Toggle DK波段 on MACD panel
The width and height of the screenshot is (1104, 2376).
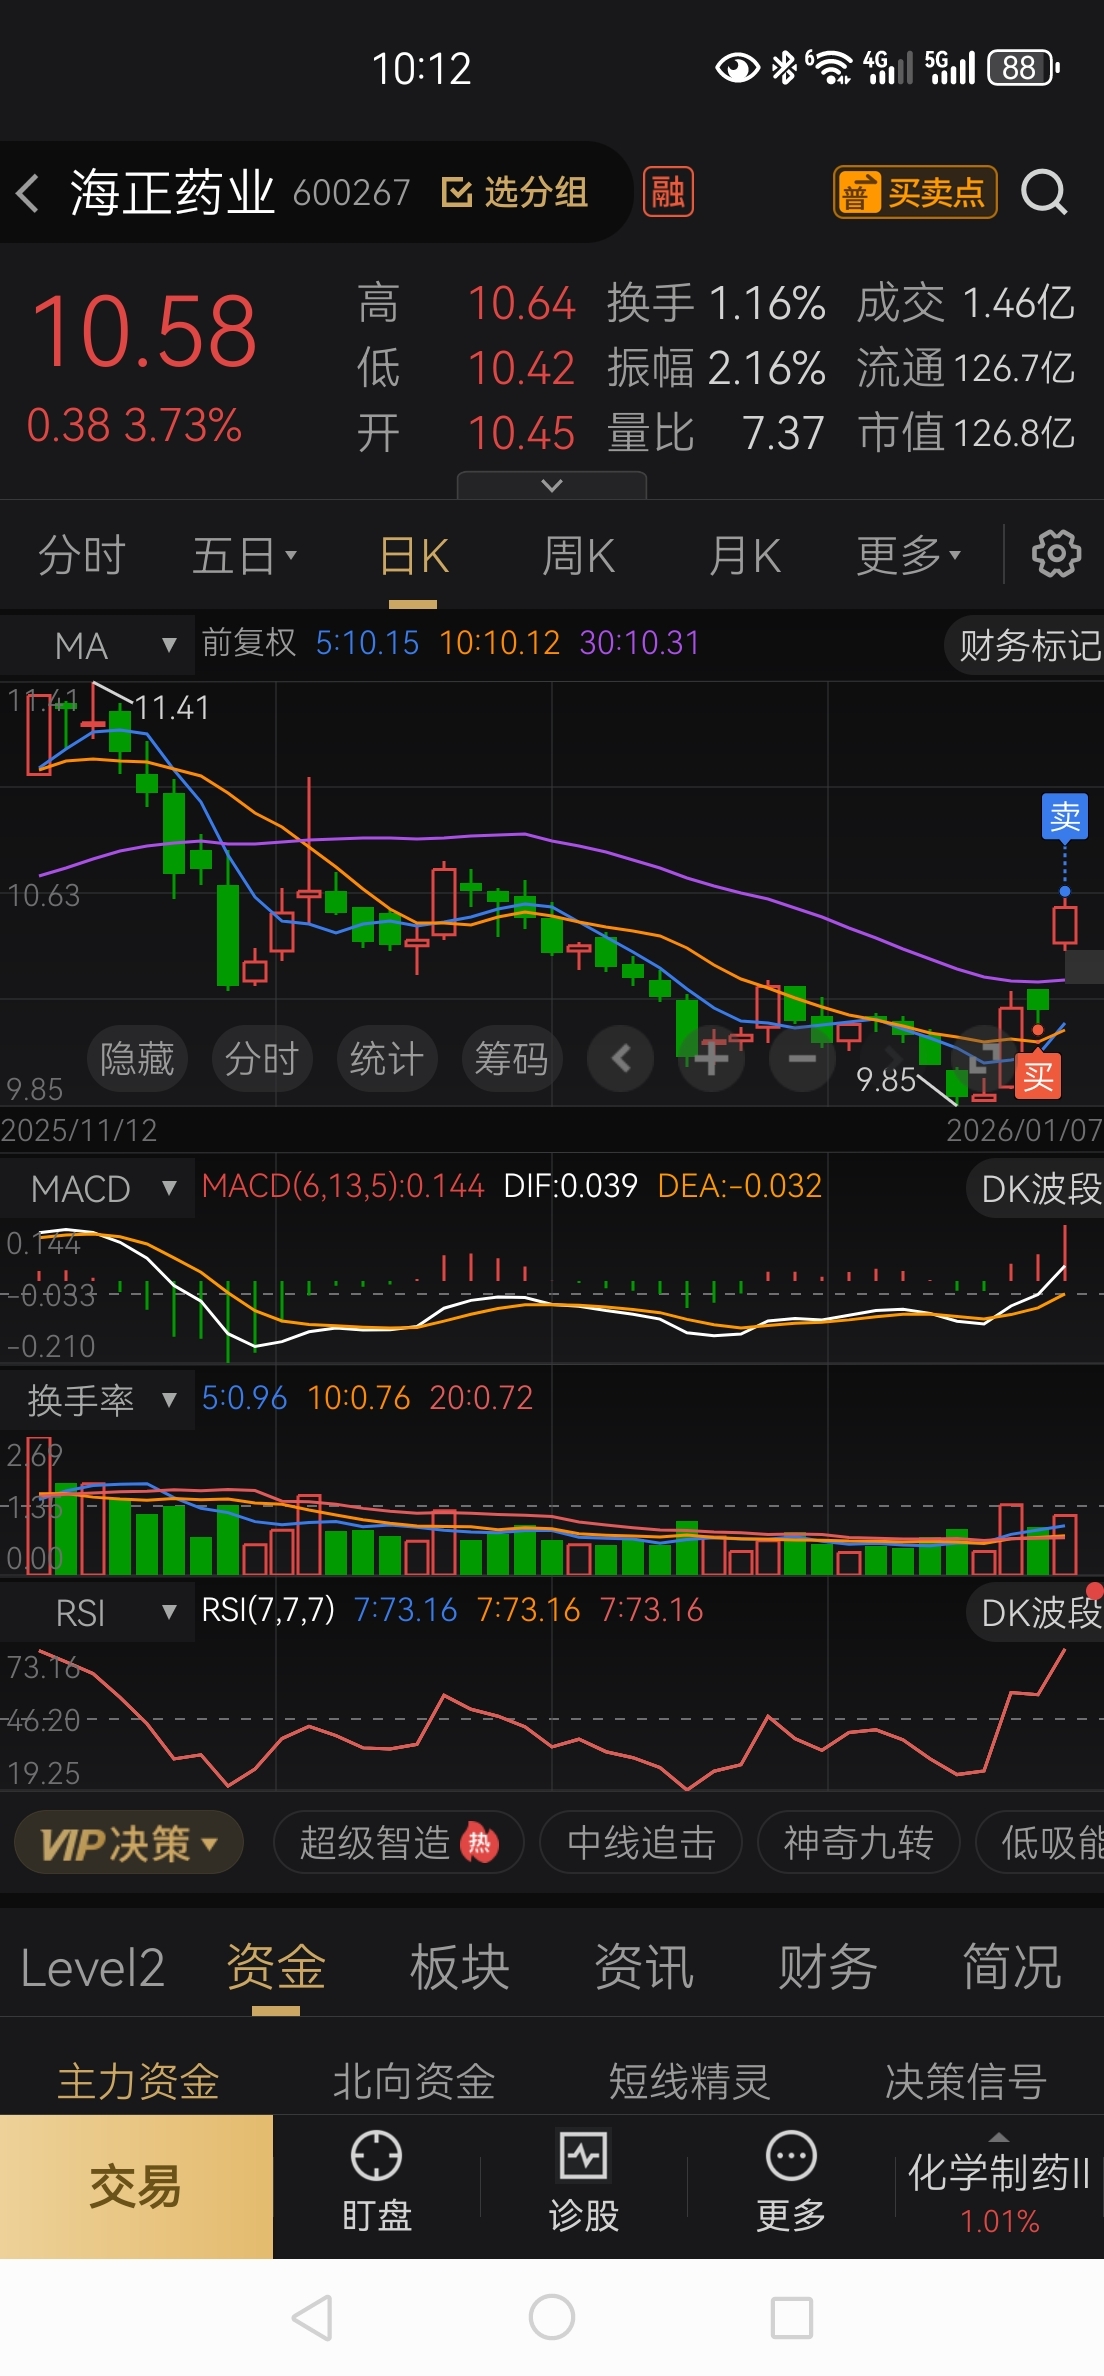pos(1037,1189)
